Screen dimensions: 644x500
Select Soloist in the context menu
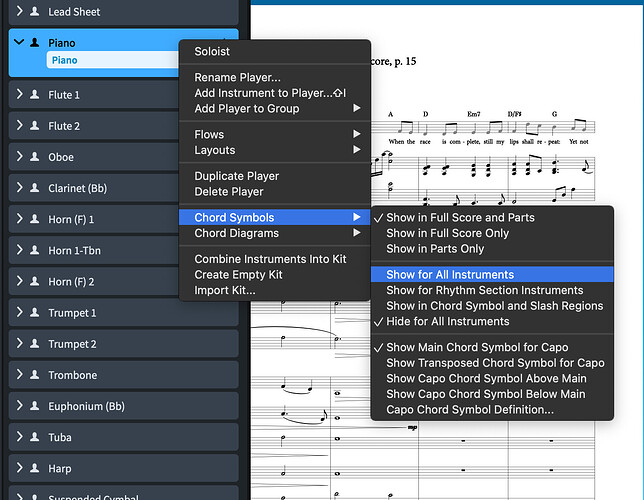[x=275, y=51]
